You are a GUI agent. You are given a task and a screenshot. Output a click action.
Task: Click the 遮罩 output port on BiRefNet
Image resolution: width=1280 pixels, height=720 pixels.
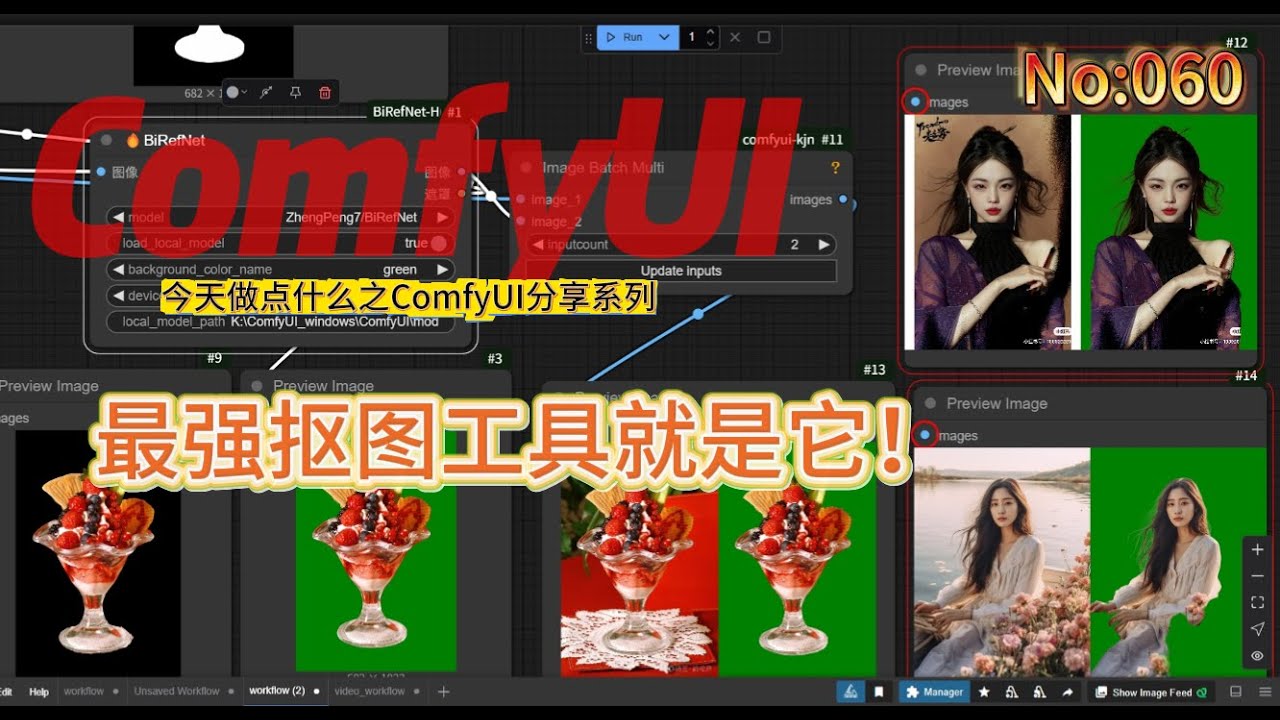click(461, 193)
